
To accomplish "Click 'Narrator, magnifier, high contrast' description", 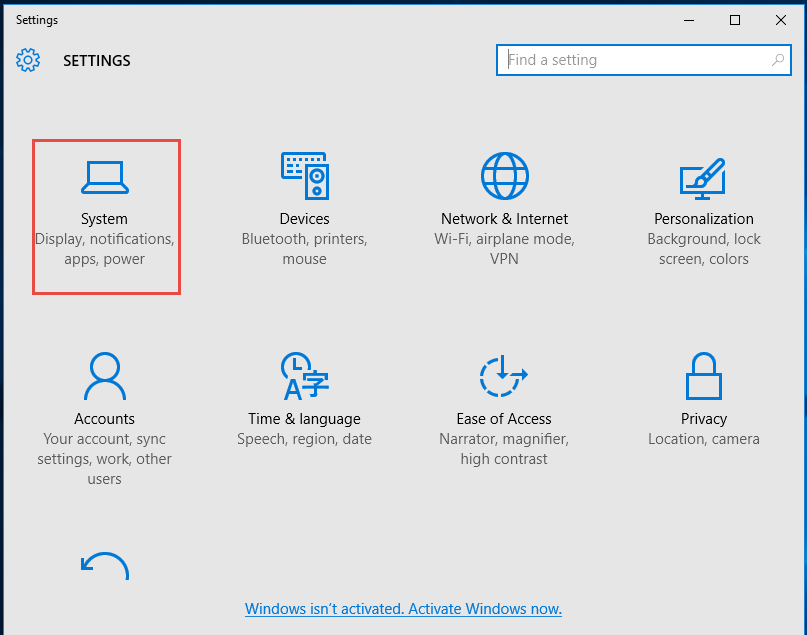I will [x=504, y=449].
